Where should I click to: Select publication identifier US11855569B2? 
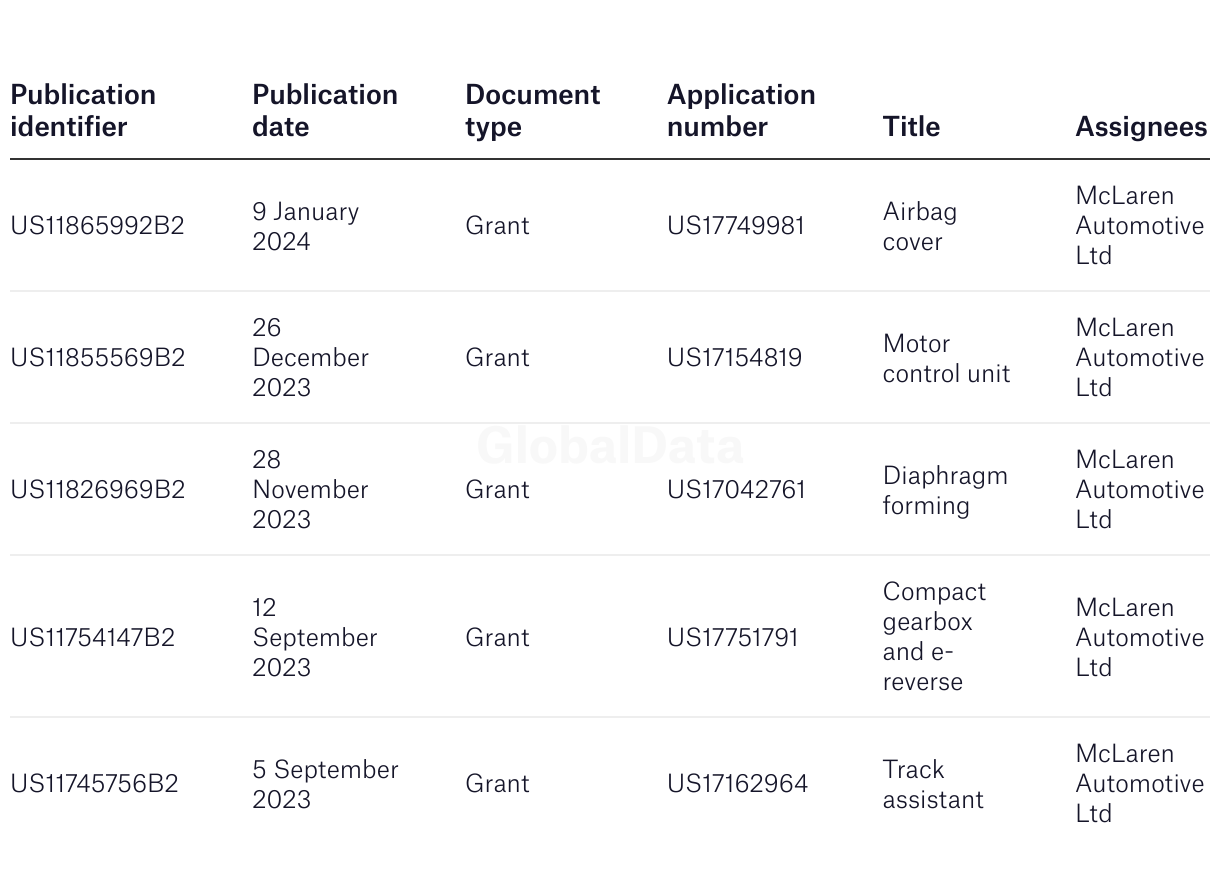[98, 358]
